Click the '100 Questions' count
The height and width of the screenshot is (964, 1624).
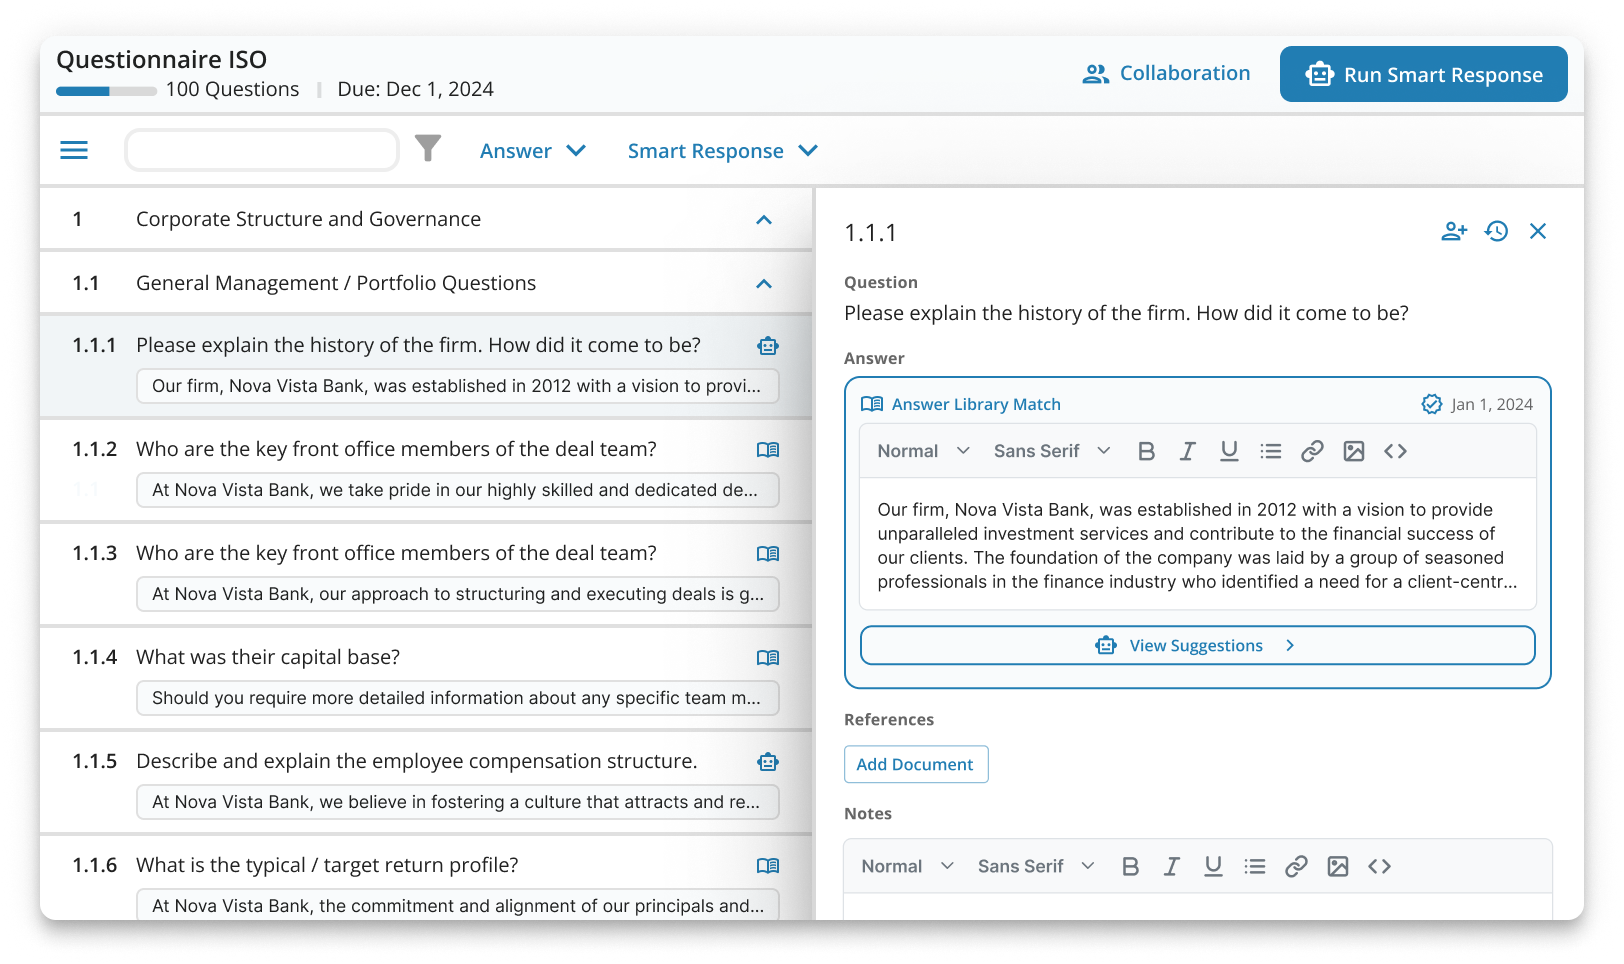tap(232, 89)
